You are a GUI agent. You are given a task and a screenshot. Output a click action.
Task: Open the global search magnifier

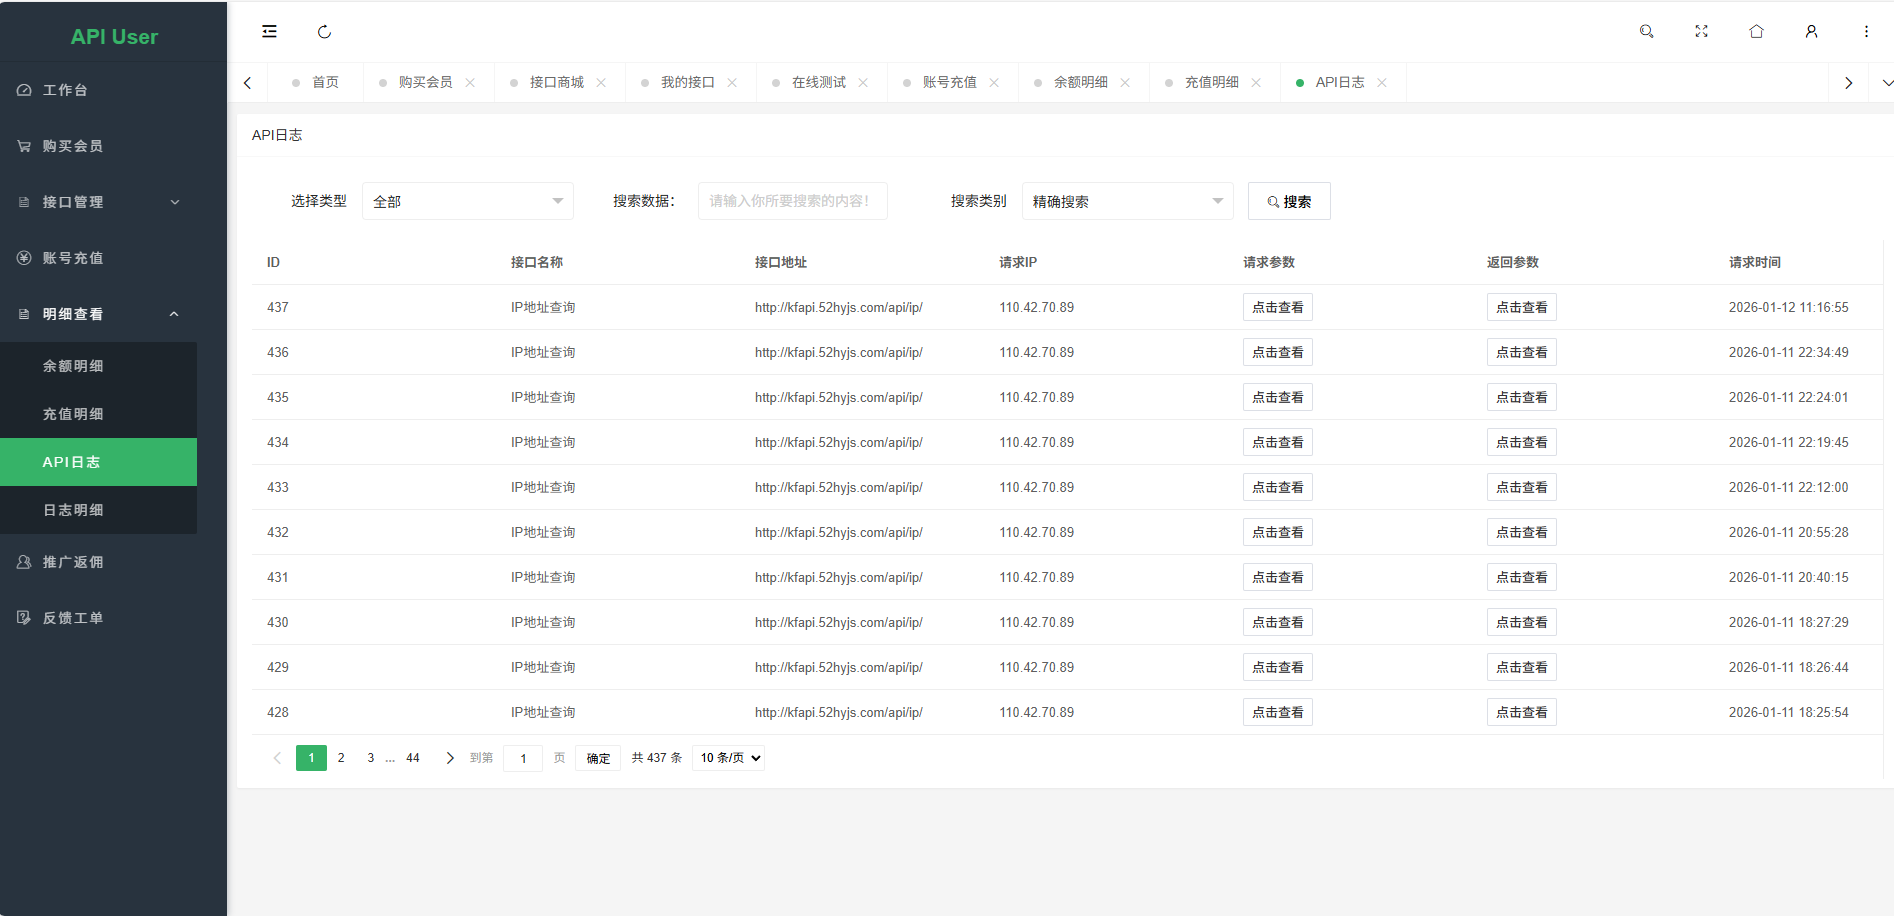click(1646, 31)
